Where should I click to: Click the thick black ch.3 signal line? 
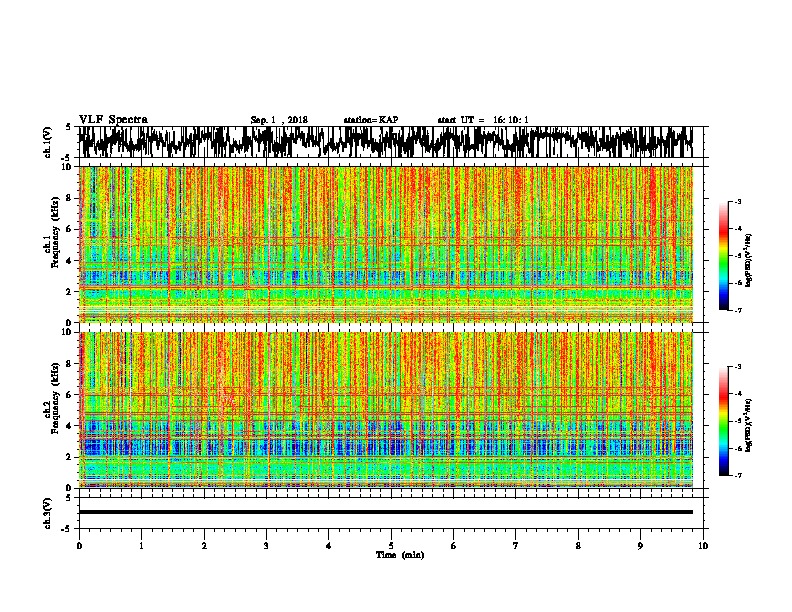click(x=385, y=512)
